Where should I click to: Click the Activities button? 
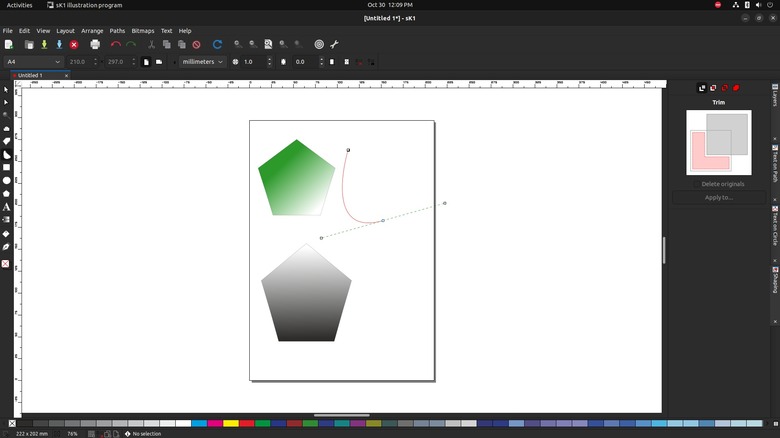pos(19,5)
